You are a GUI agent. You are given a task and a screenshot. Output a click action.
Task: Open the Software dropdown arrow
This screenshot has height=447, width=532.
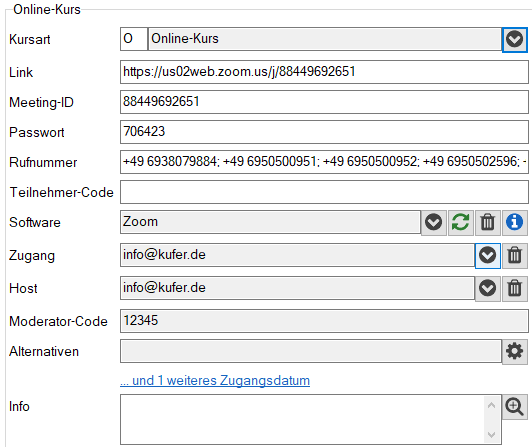click(x=433, y=223)
